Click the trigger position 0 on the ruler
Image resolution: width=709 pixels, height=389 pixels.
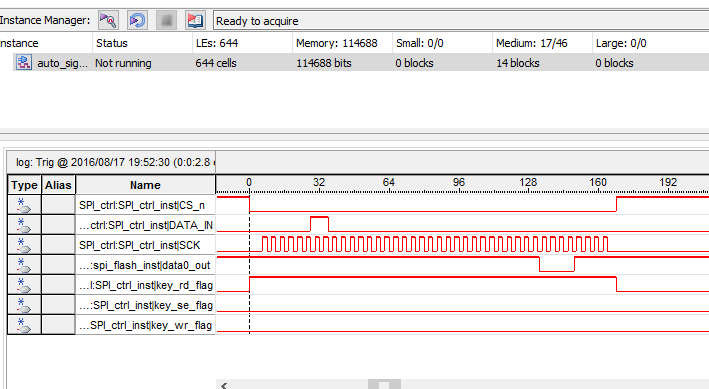tap(249, 182)
